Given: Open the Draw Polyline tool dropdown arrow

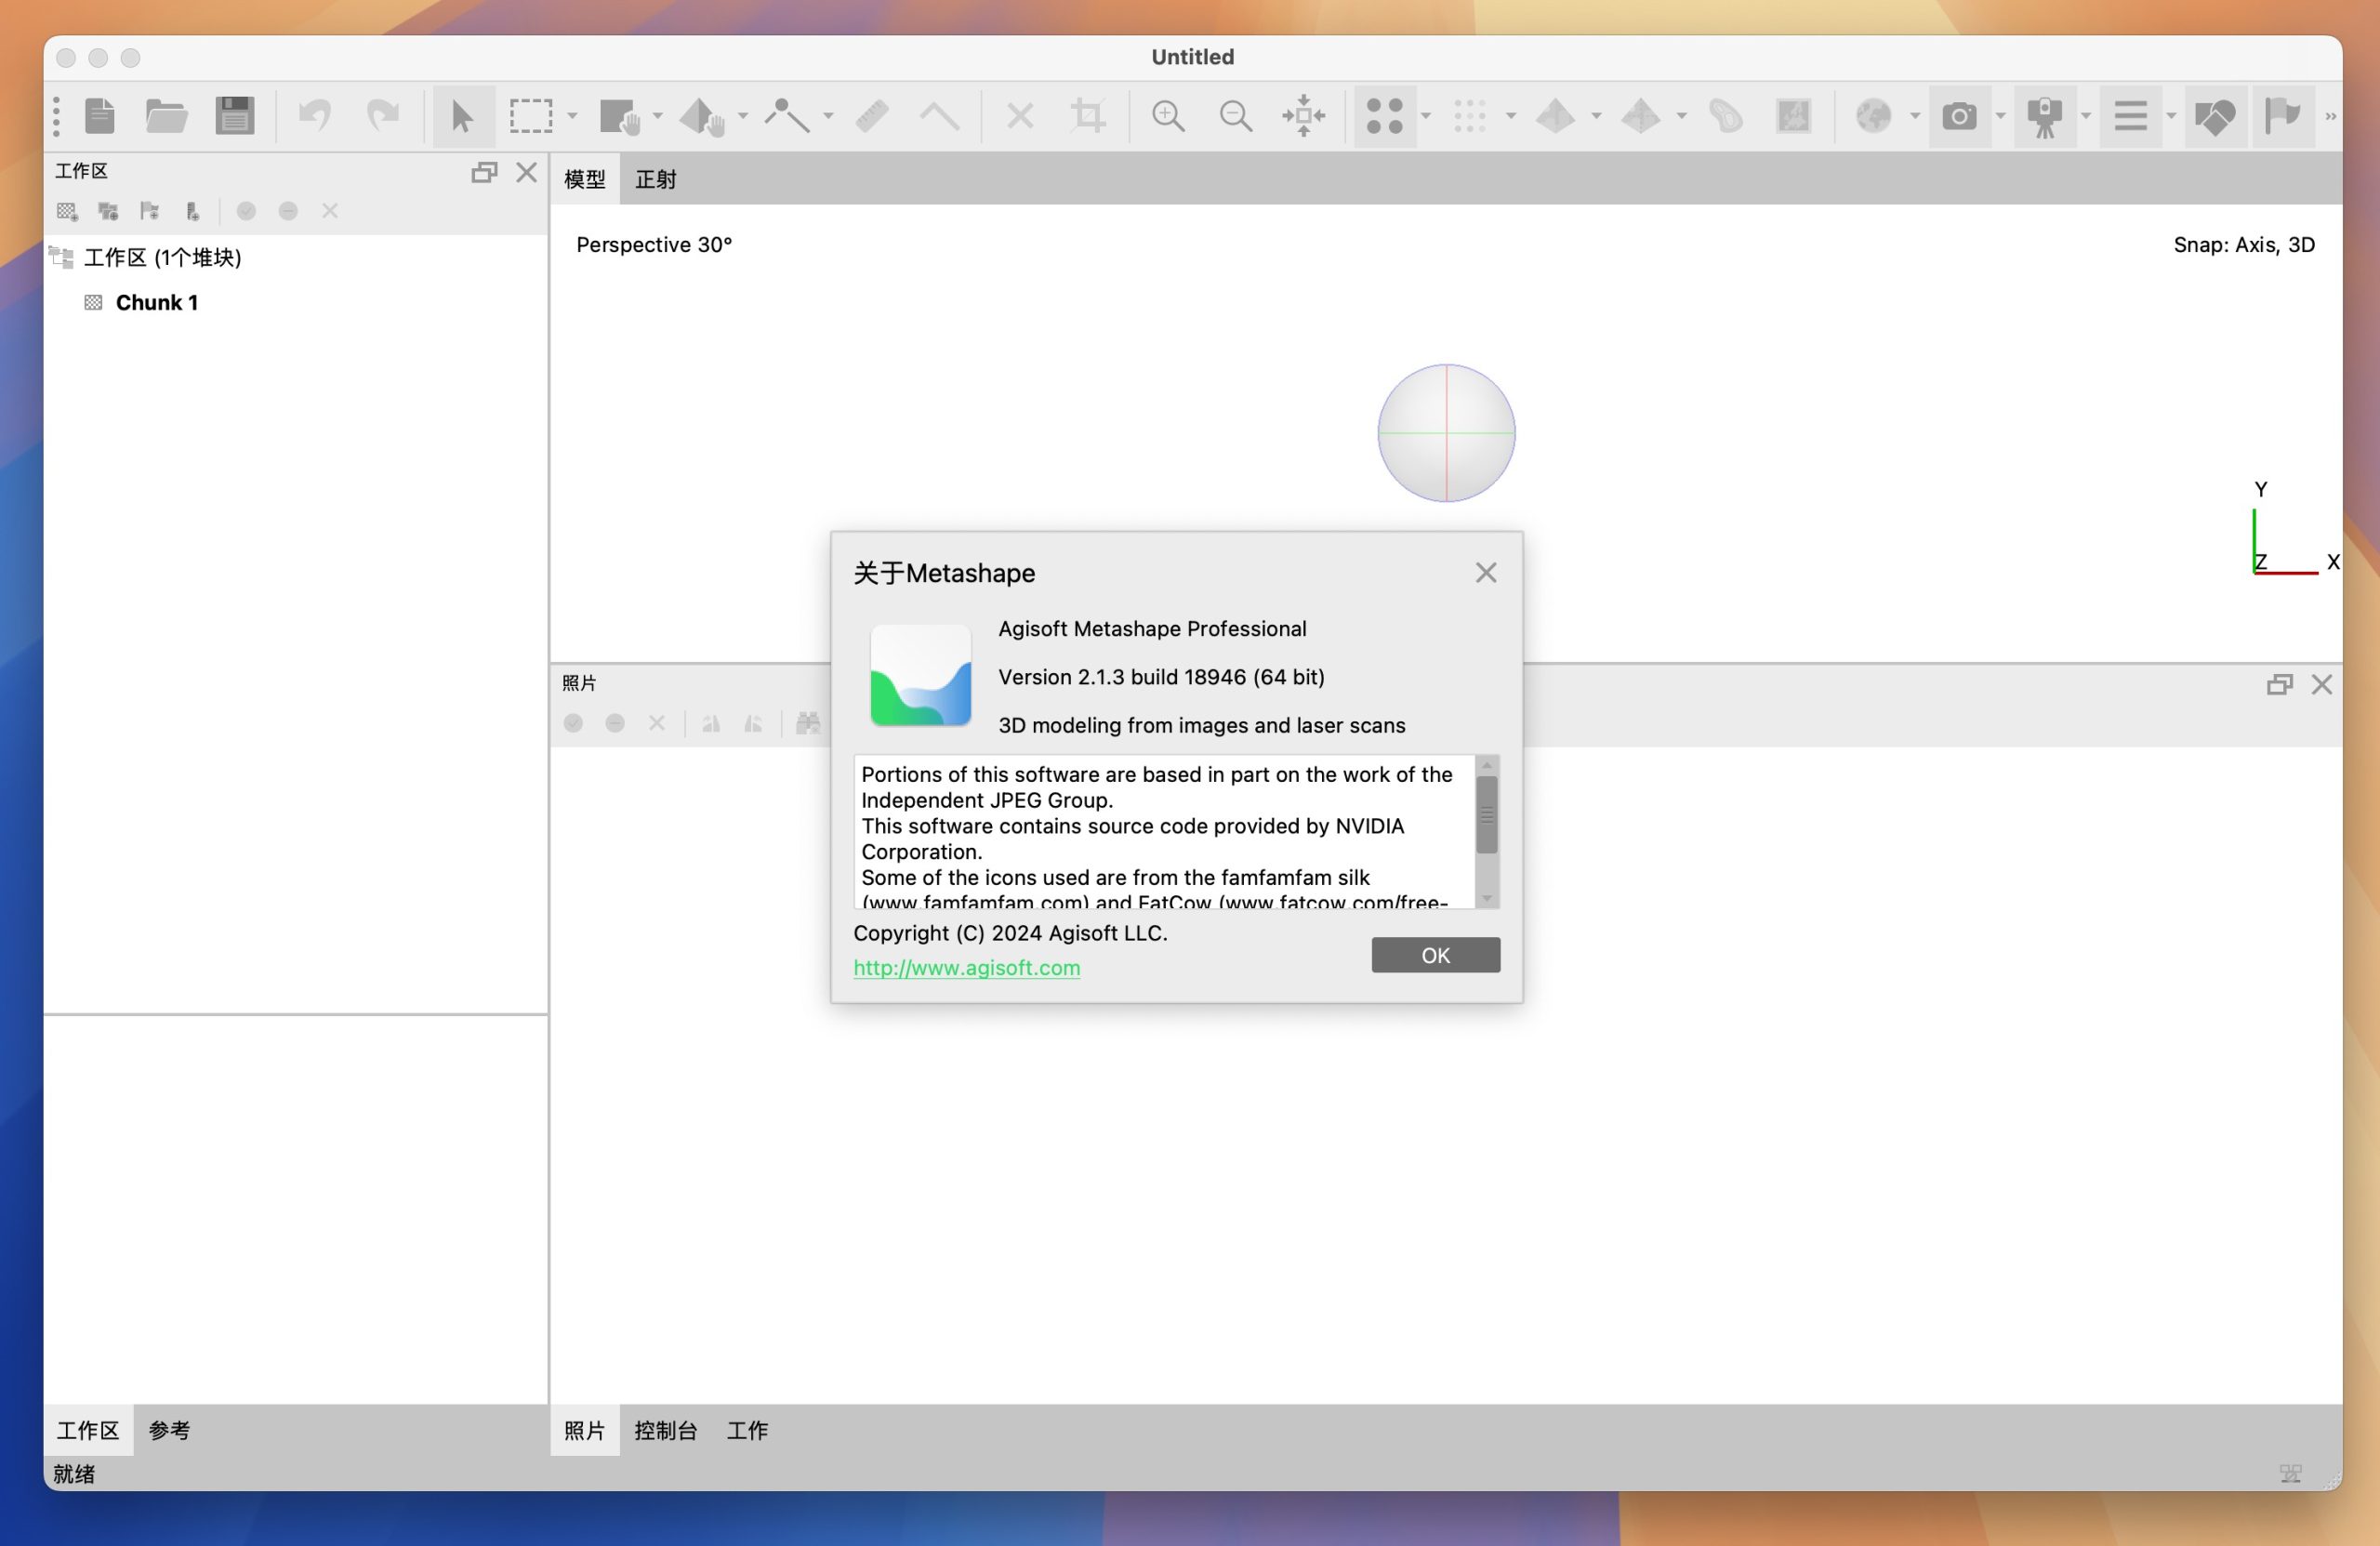Looking at the screenshot, I should (828, 116).
